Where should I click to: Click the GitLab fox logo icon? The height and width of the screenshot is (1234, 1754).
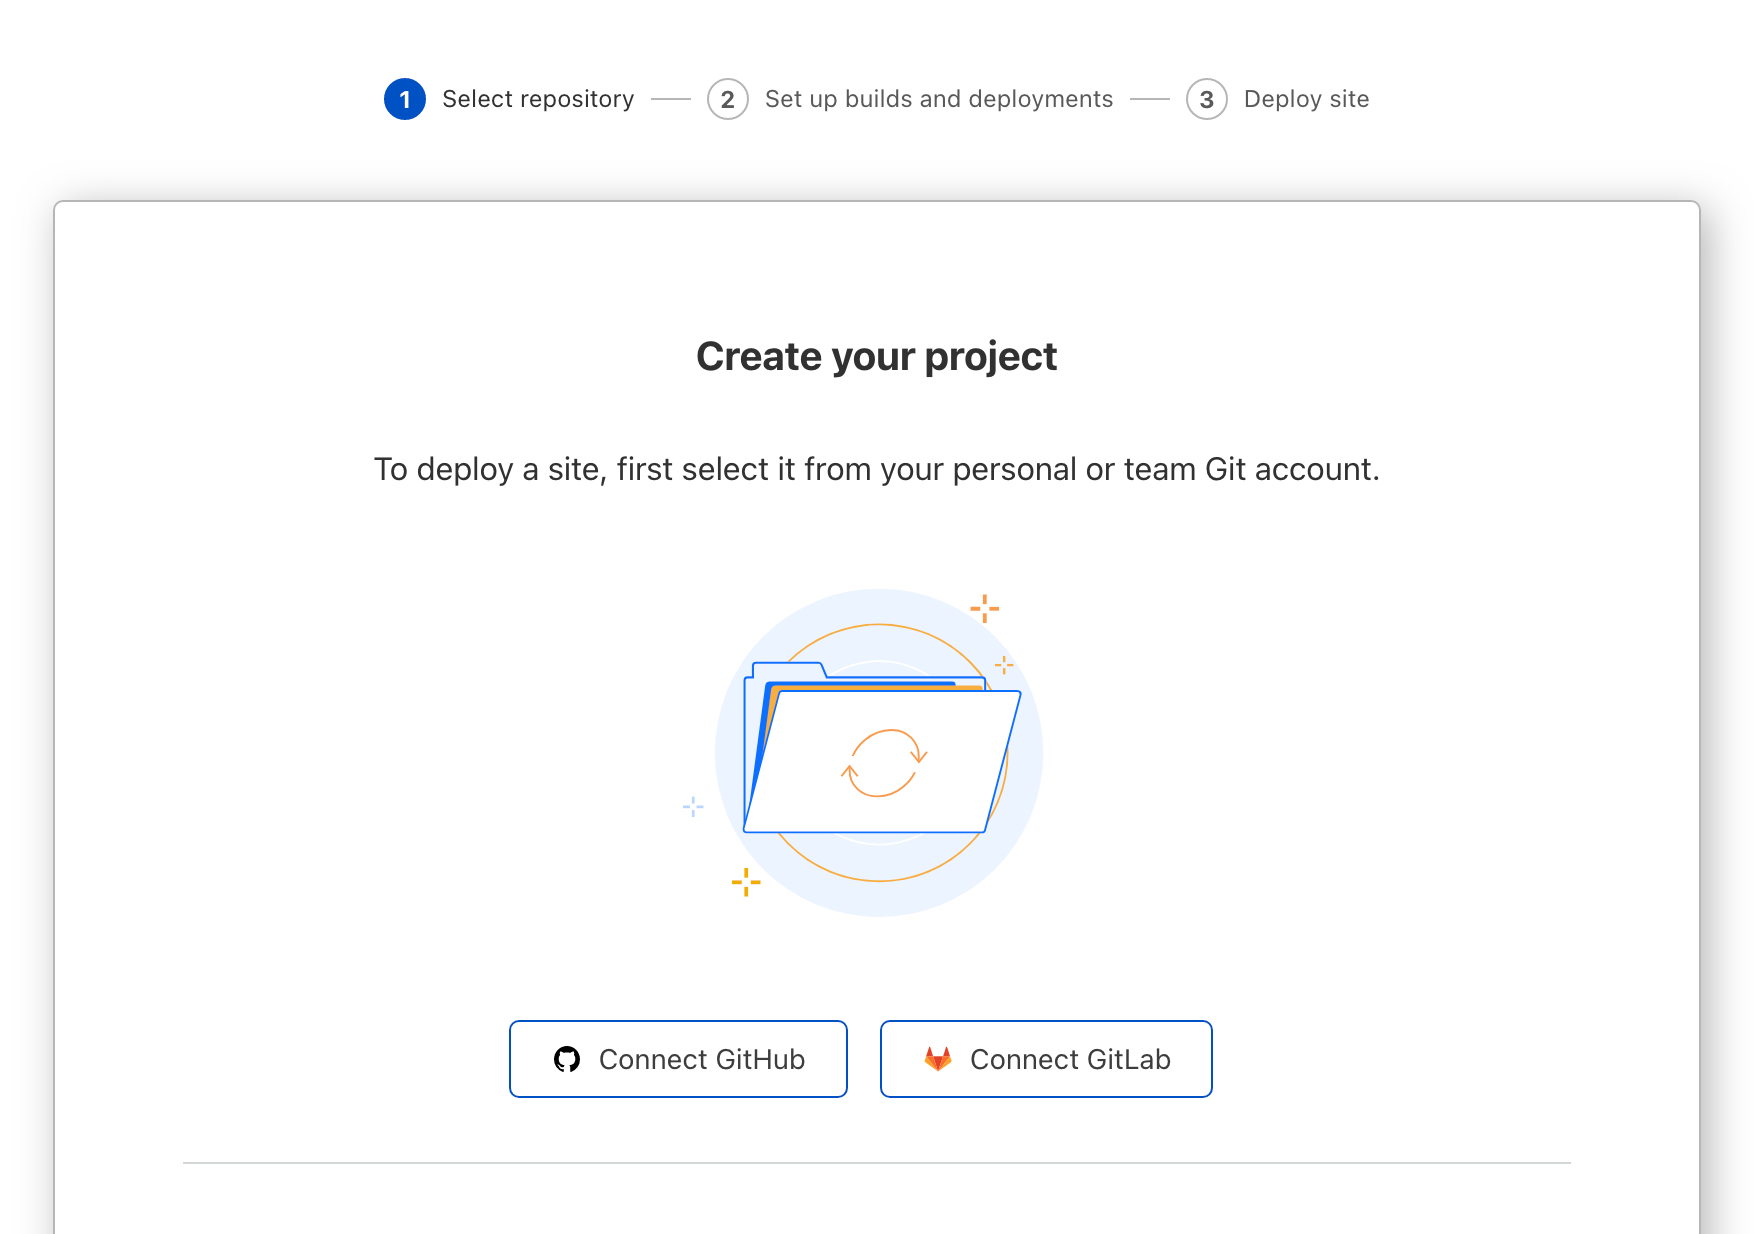[x=938, y=1059]
